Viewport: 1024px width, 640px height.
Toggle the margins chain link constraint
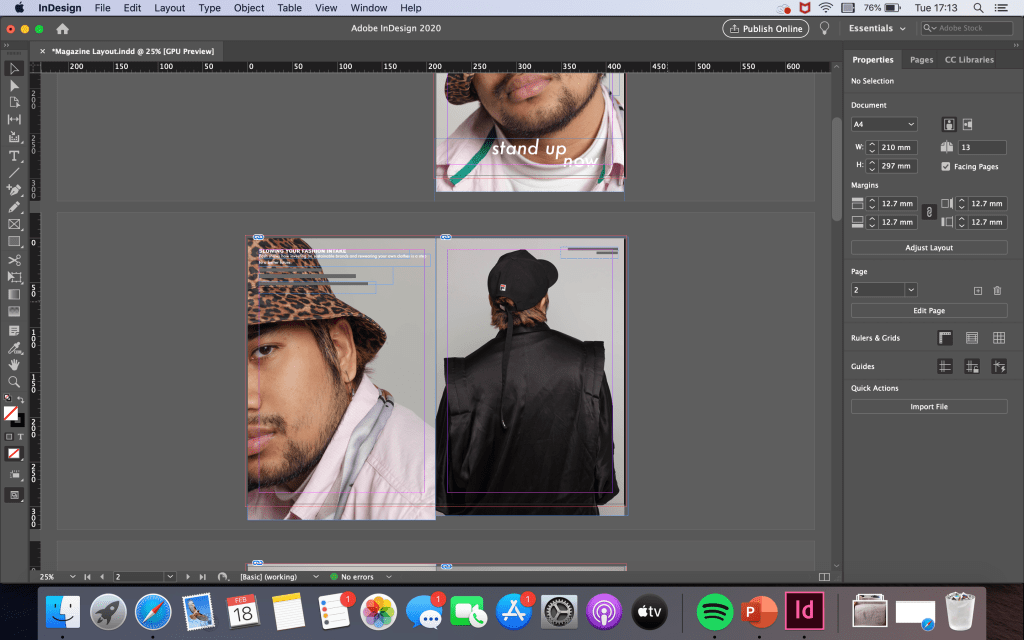928,212
